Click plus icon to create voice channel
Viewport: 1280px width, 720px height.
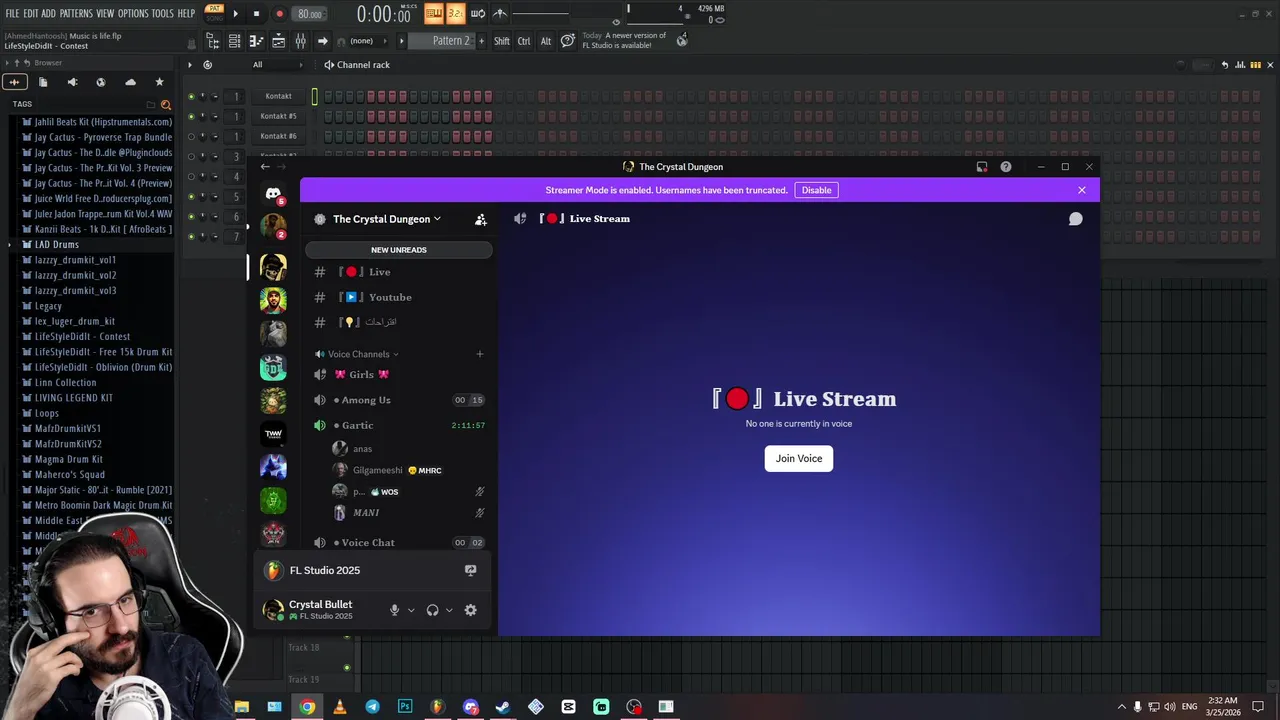click(x=479, y=354)
